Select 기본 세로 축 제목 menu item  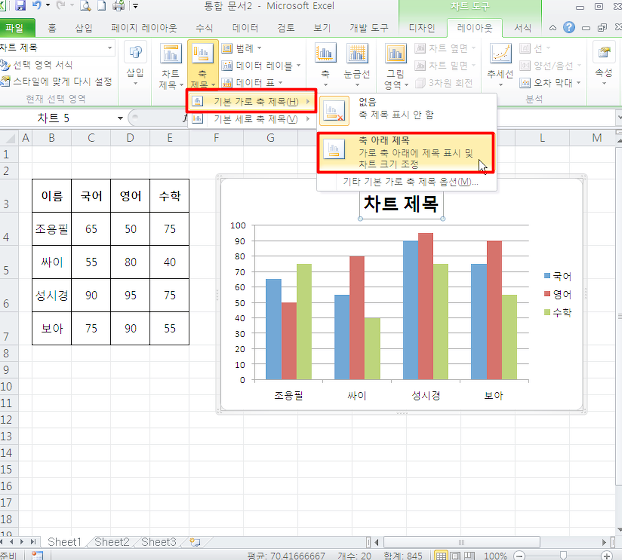click(251, 119)
